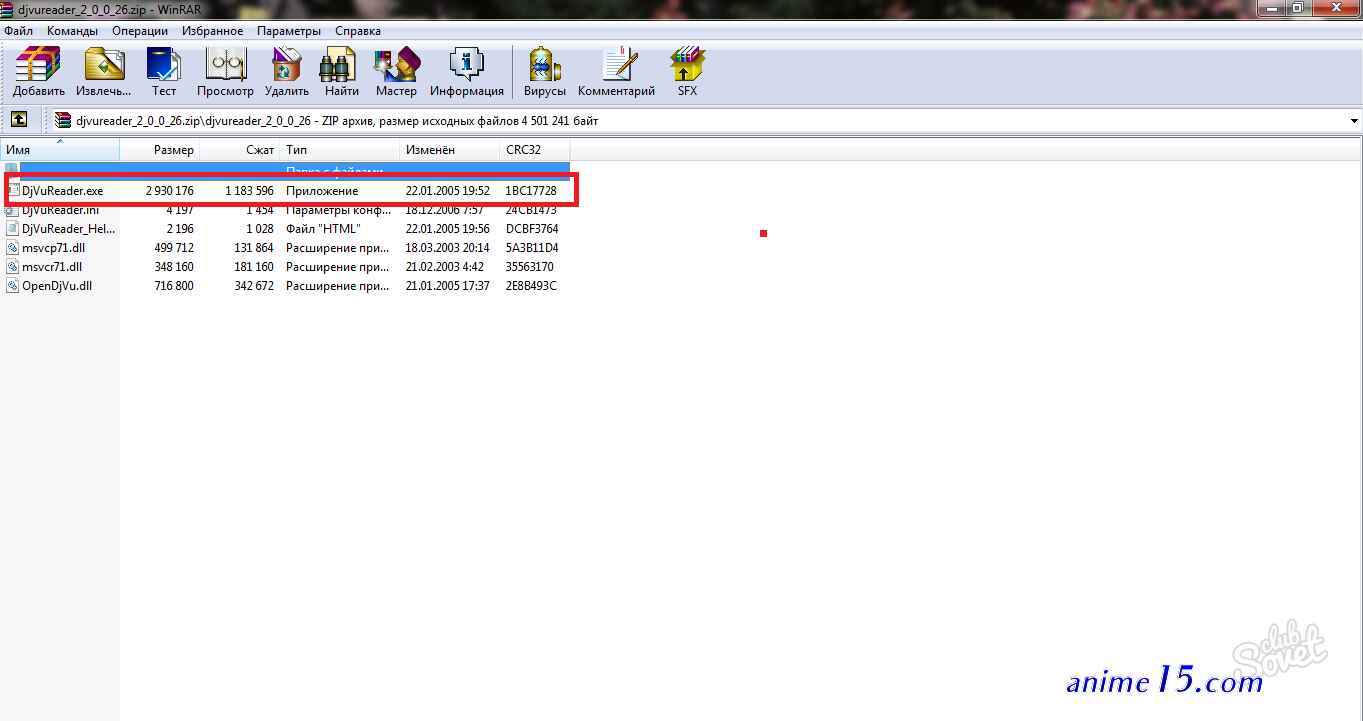
Task: Open the Избранное menu
Action: click(212, 31)
